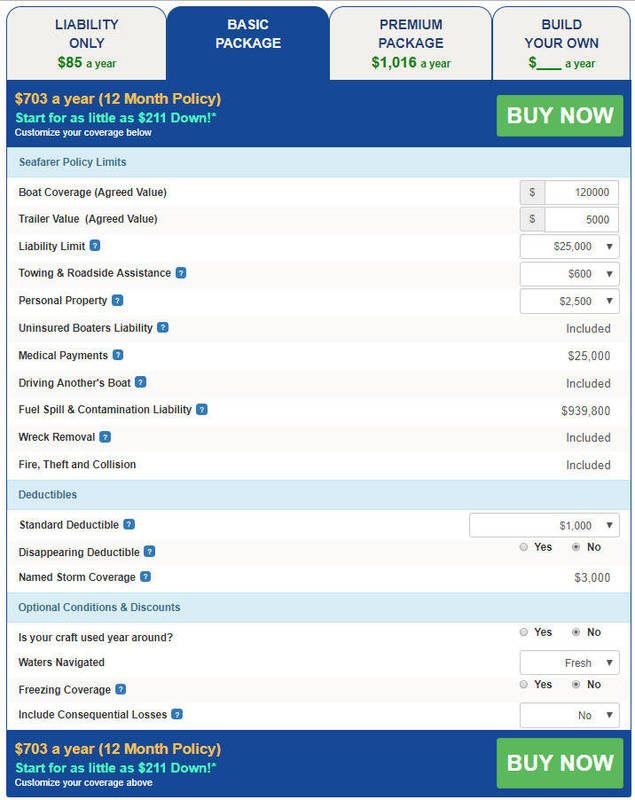The width and height of the screenshot is (635, 800).
Task: Open help icon for Disappearing Deductible
Action: click(149, 552)
